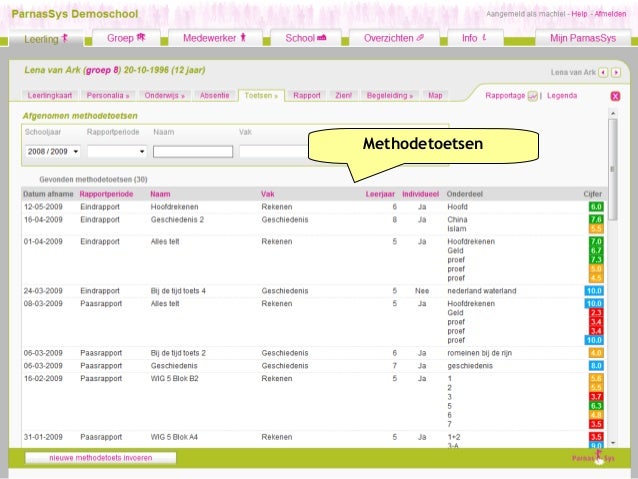
Task: Click the ParnasSys logo at bottom right
Action: (594, 458)
